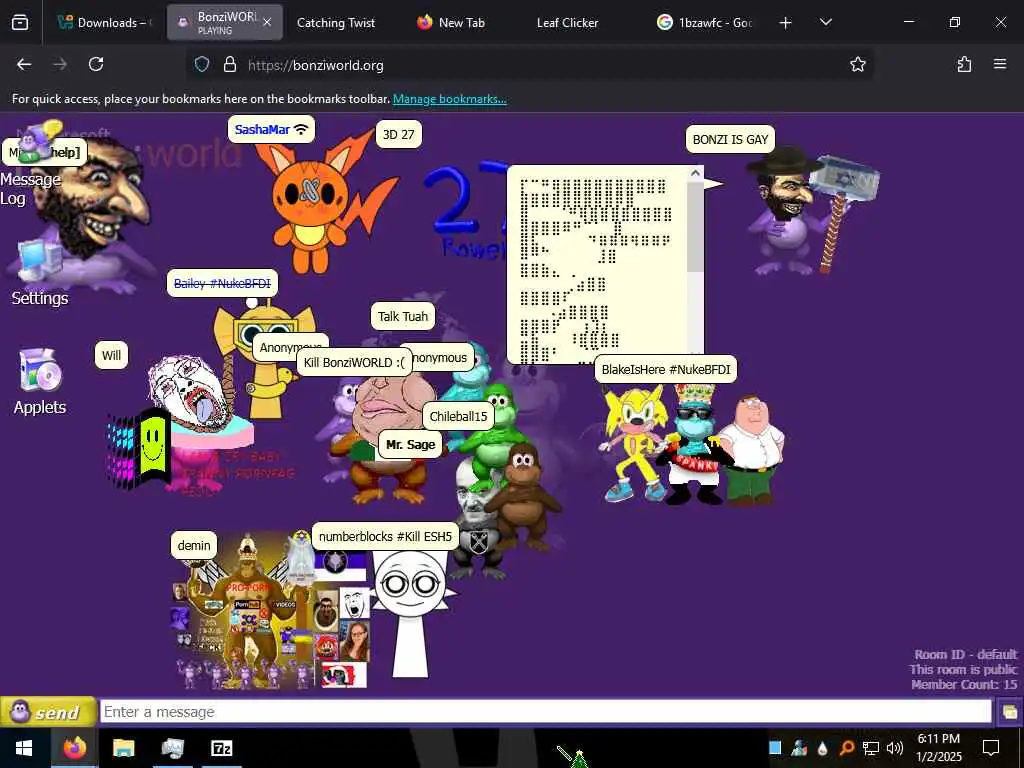Click the crossed-out 'Bailey #NukeBFDI' name tag
Screen dimensions: 1024x768
[222, 283]
